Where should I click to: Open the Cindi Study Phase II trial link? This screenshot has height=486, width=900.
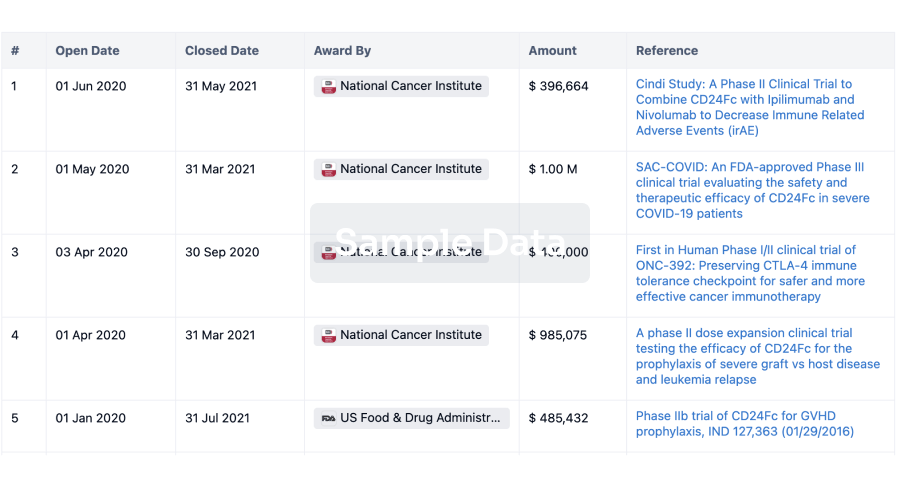[750, 107]
